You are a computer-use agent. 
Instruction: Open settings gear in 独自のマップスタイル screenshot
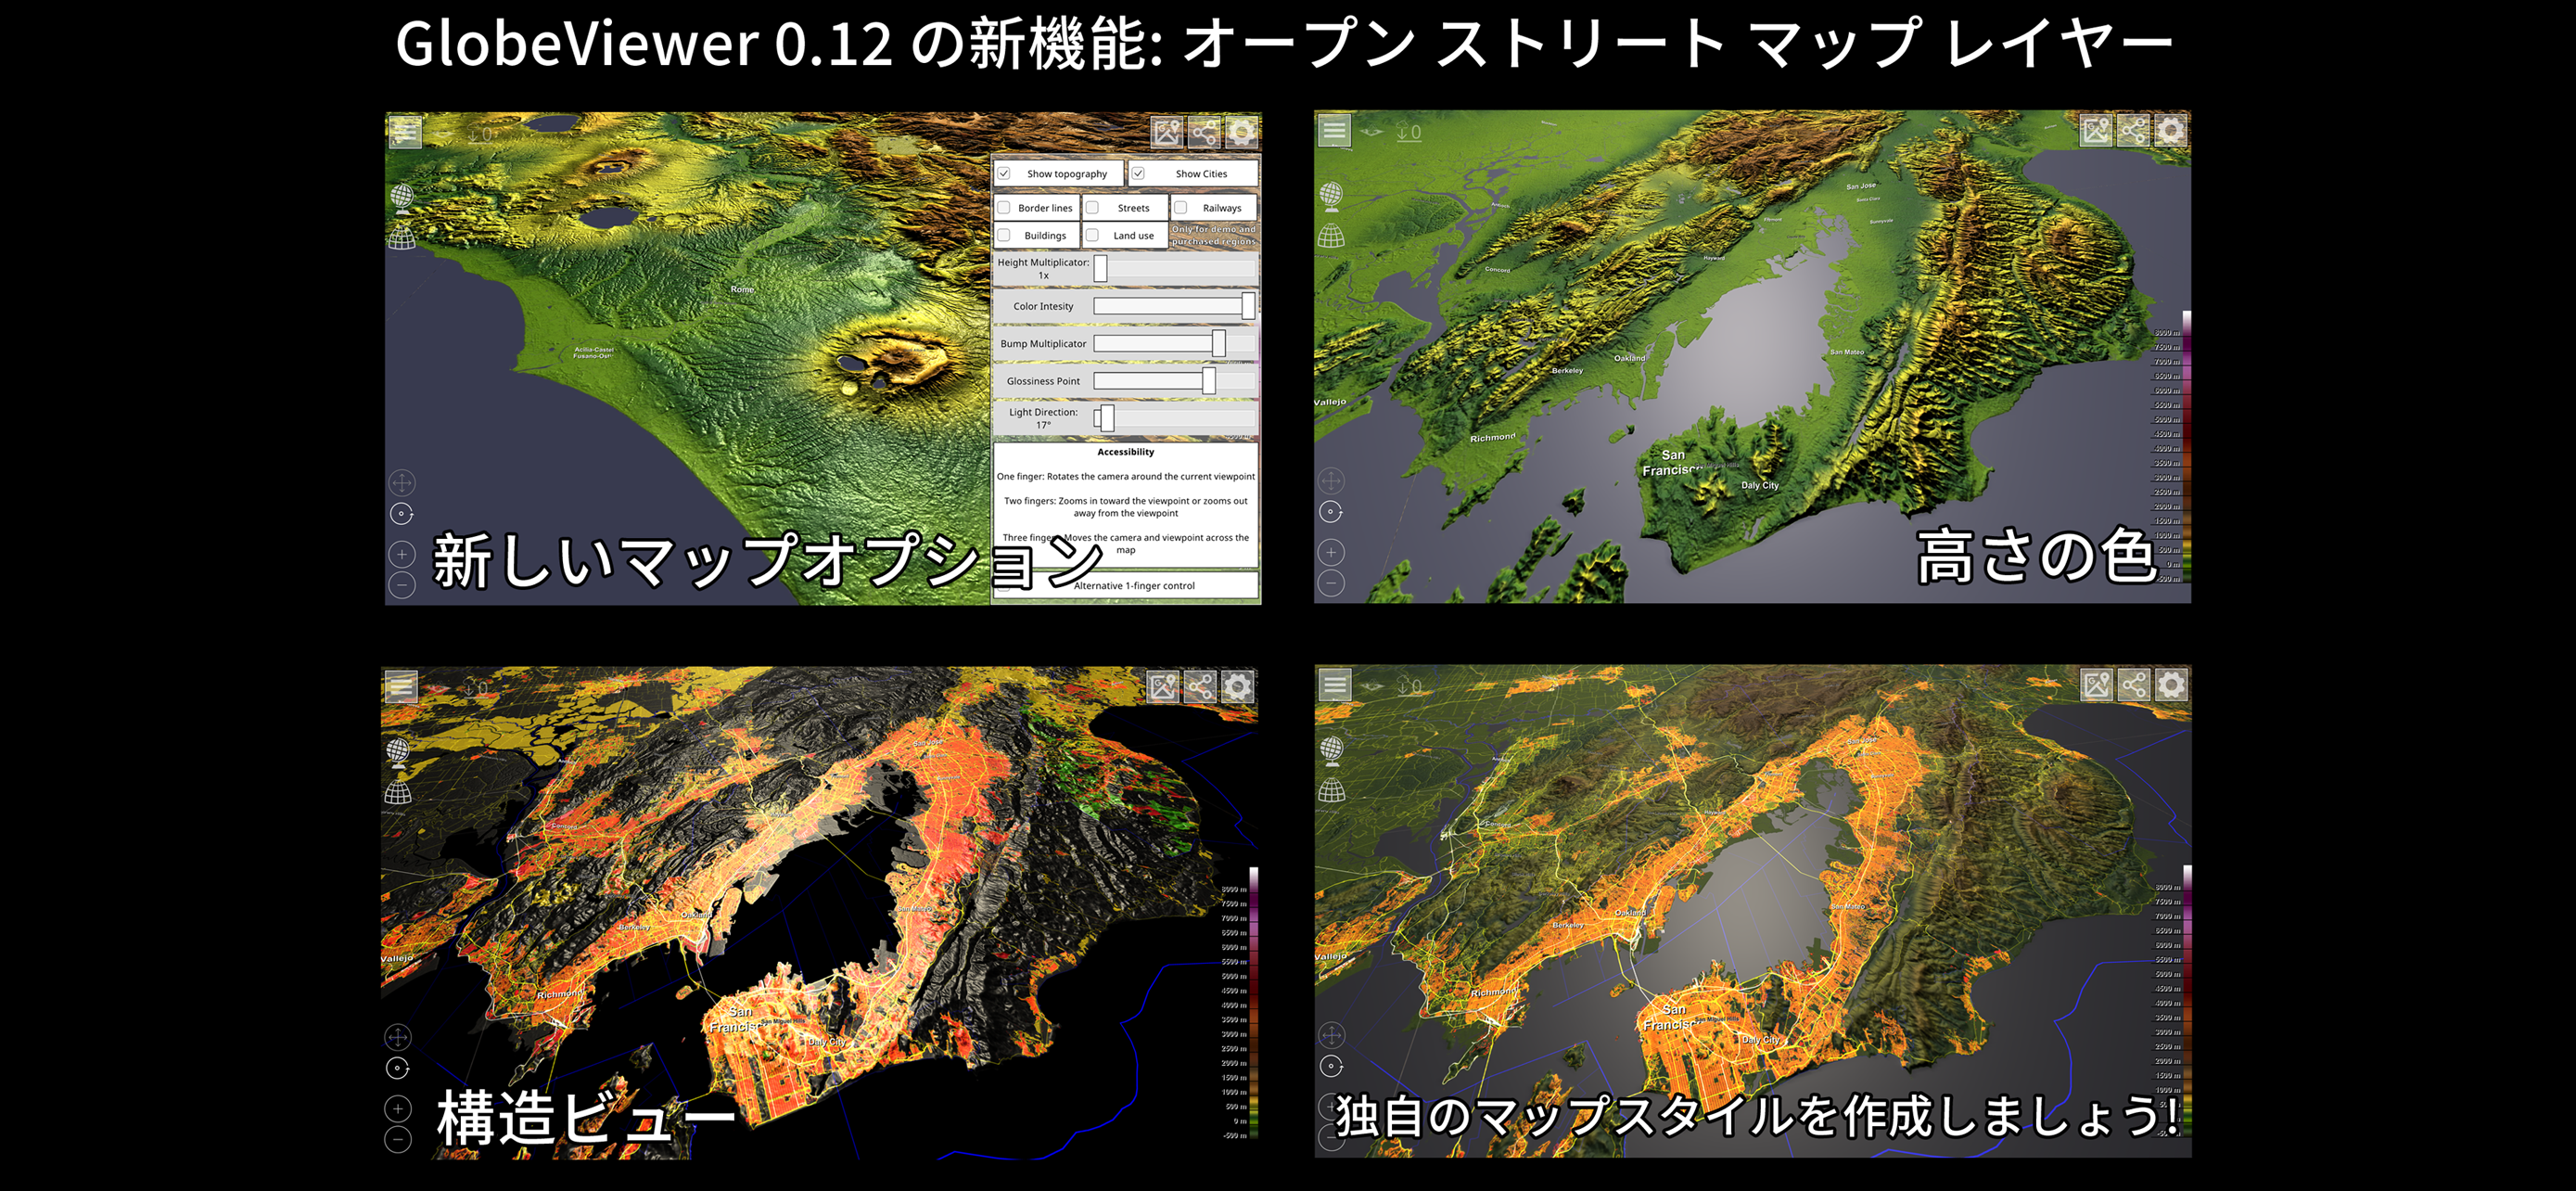pyautogui.click(x=2171, y=684)
